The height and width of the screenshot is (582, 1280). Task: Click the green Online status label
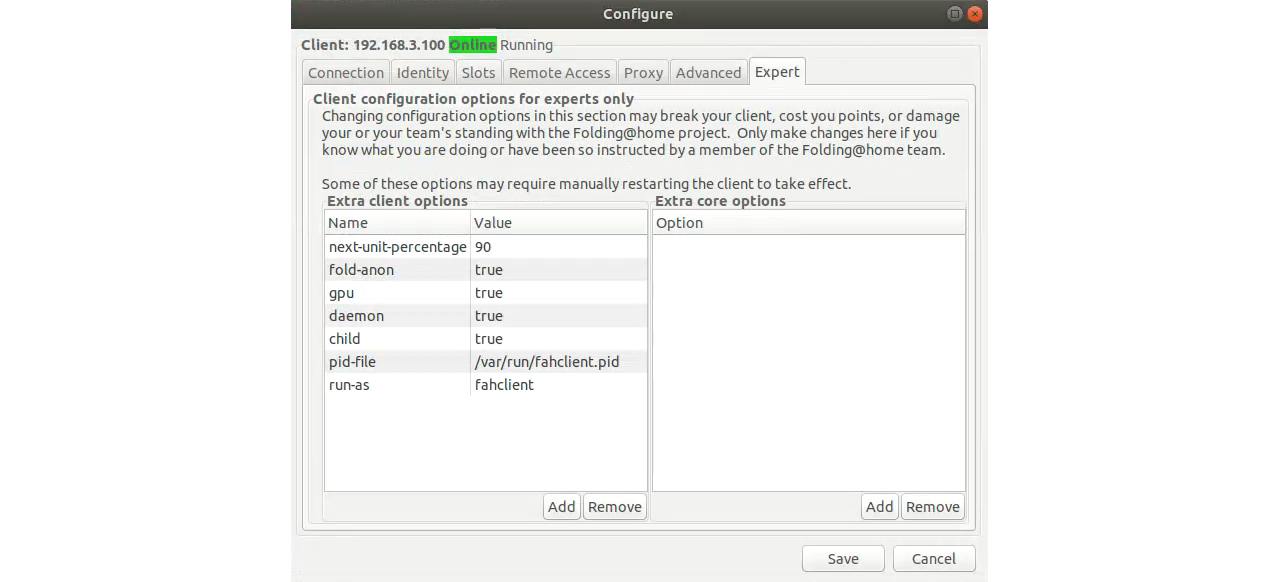point(473,45)
